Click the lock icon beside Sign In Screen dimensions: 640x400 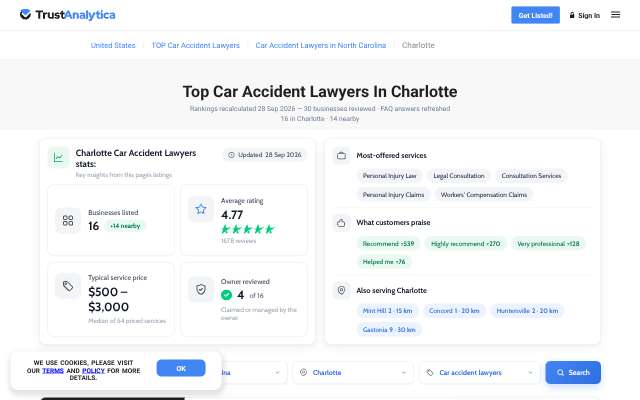pyautogui.click(x=572, y=15)
